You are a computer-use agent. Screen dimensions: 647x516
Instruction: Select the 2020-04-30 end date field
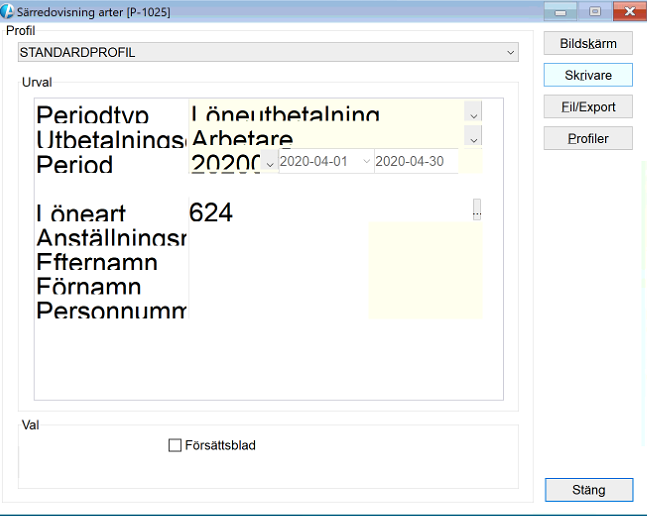click(416, 161)
